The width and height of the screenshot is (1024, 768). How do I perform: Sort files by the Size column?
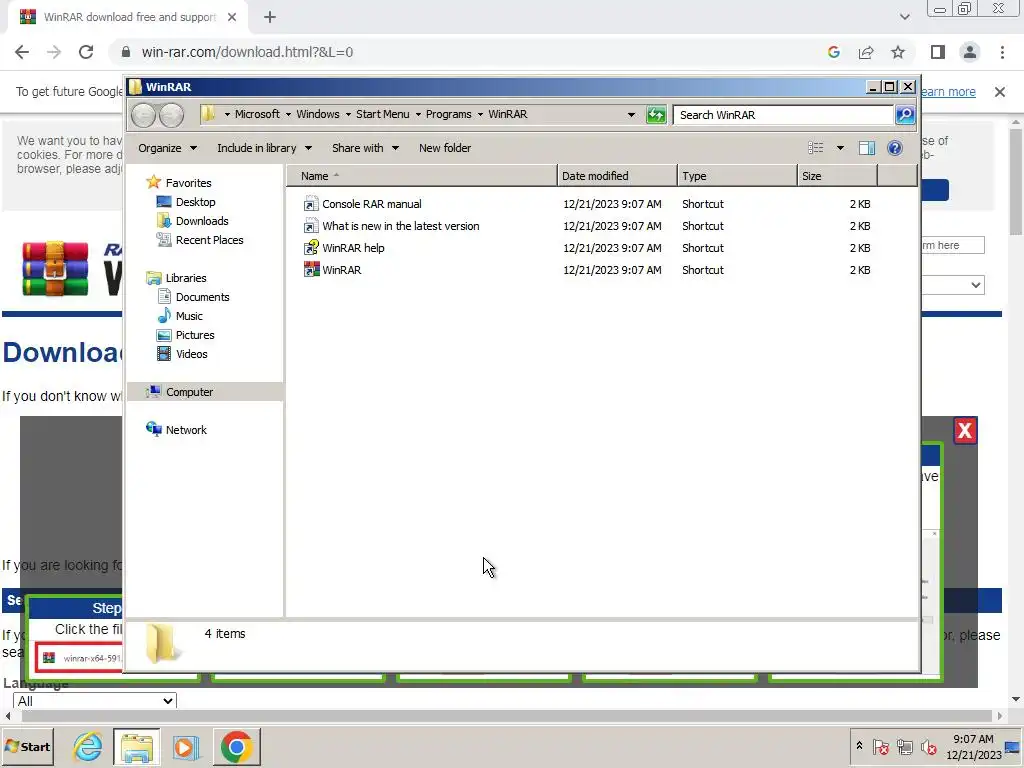click(x=837, y=176)
